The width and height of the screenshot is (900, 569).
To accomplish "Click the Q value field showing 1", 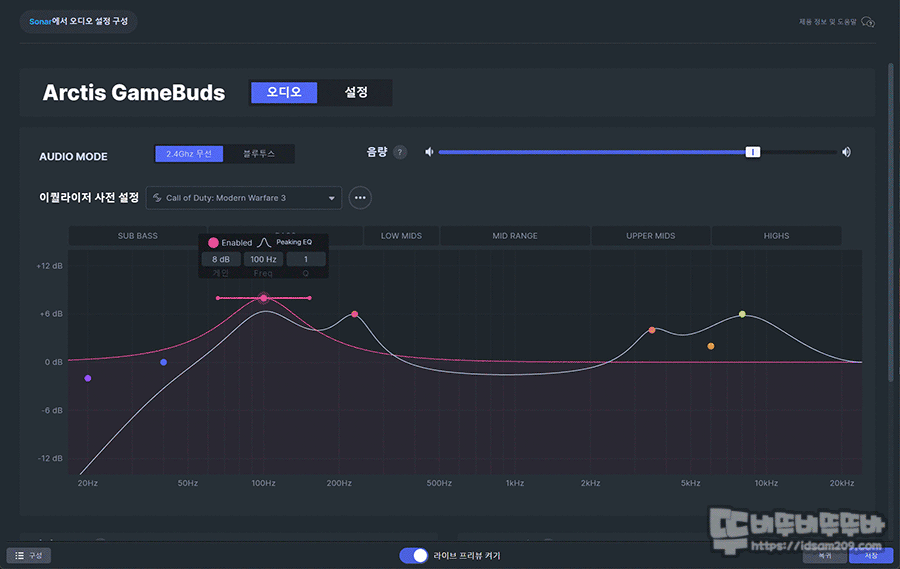I will [306, 259].
